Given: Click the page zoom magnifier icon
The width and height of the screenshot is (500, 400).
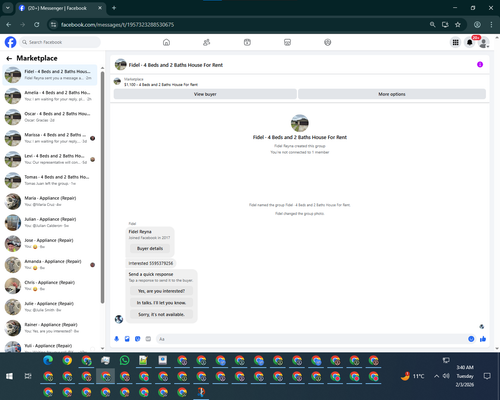Looking at the screenshot, I should 433,25.
